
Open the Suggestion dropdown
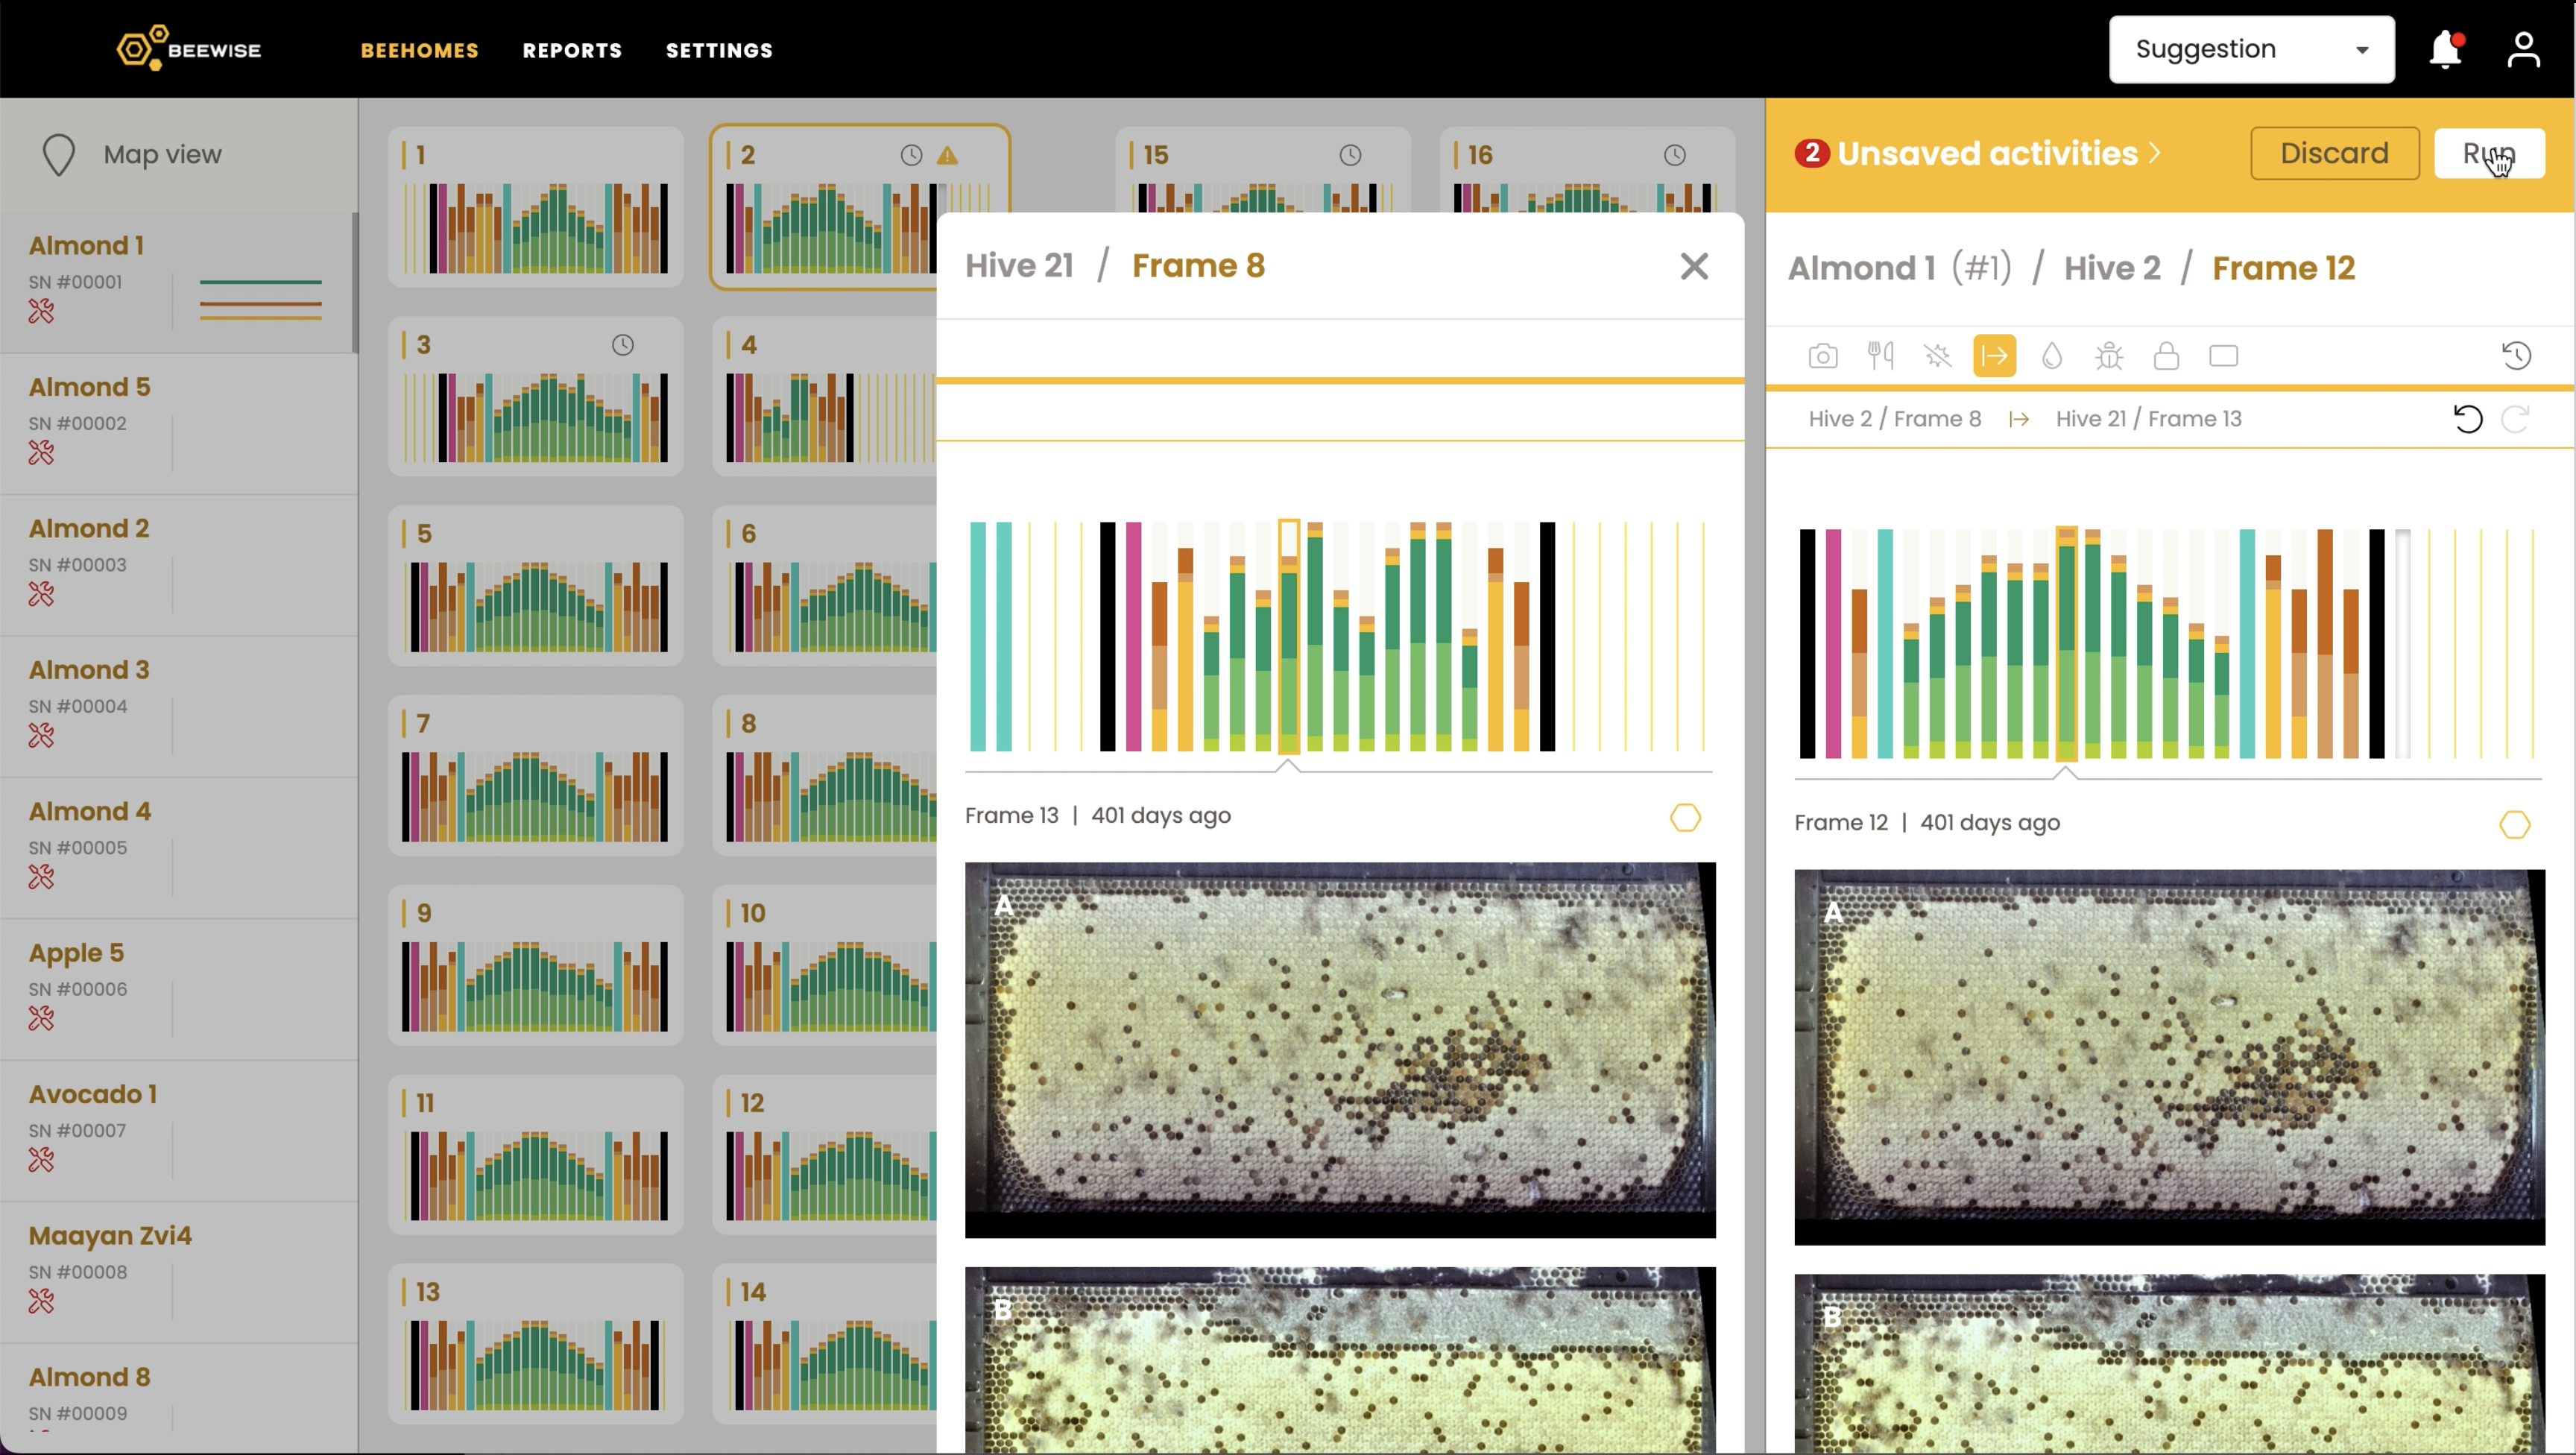point(2251,49)
